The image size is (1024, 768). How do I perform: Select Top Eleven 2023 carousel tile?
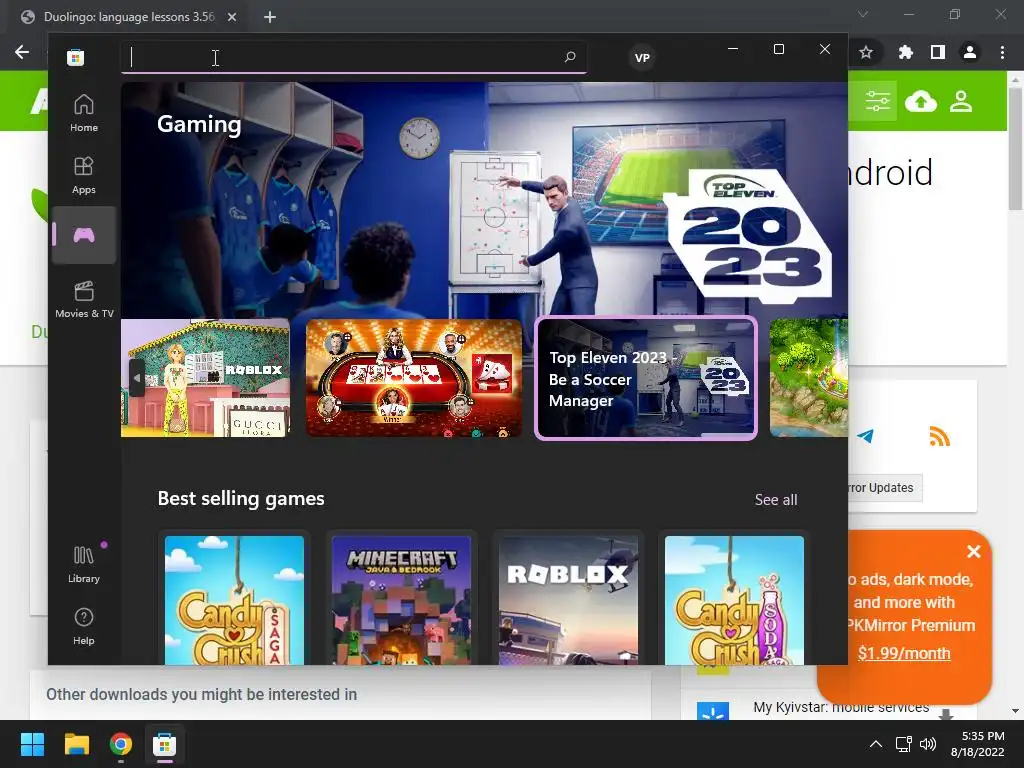pos(646,378)
